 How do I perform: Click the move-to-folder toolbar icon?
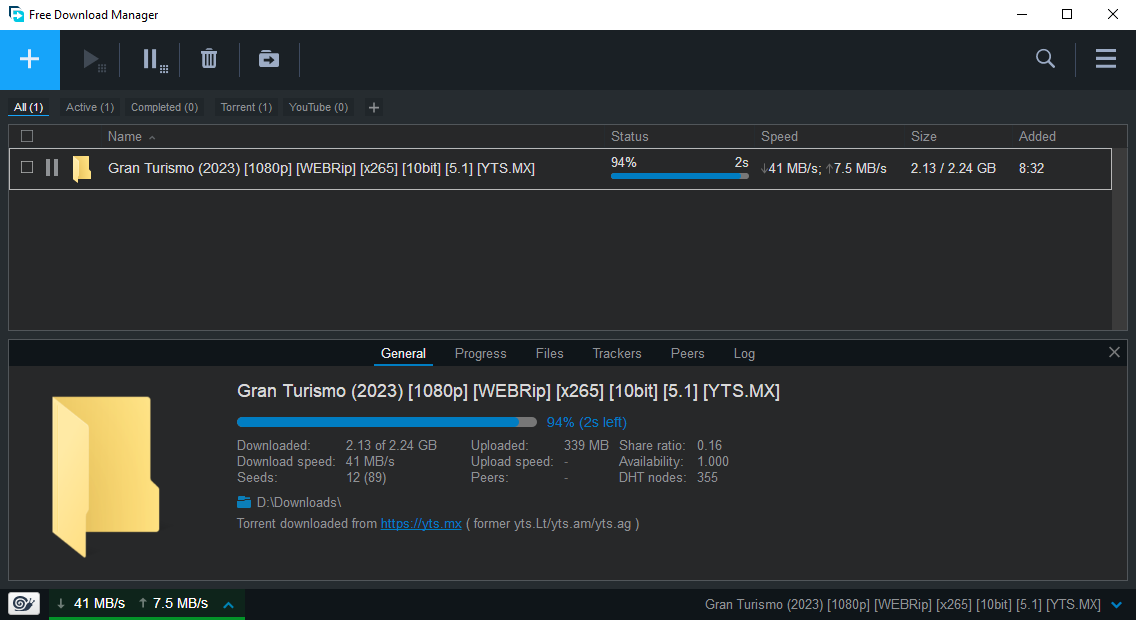(269, 60)
